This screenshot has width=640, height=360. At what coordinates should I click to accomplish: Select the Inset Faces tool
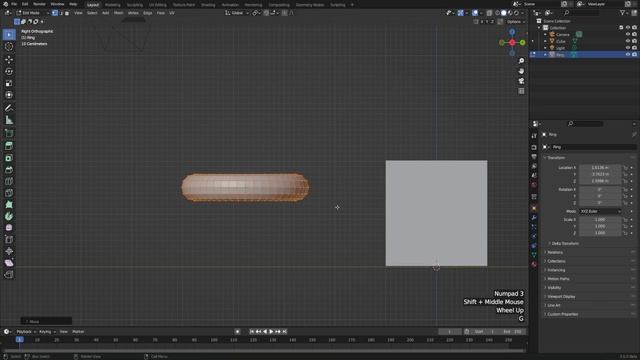point(9,158)
